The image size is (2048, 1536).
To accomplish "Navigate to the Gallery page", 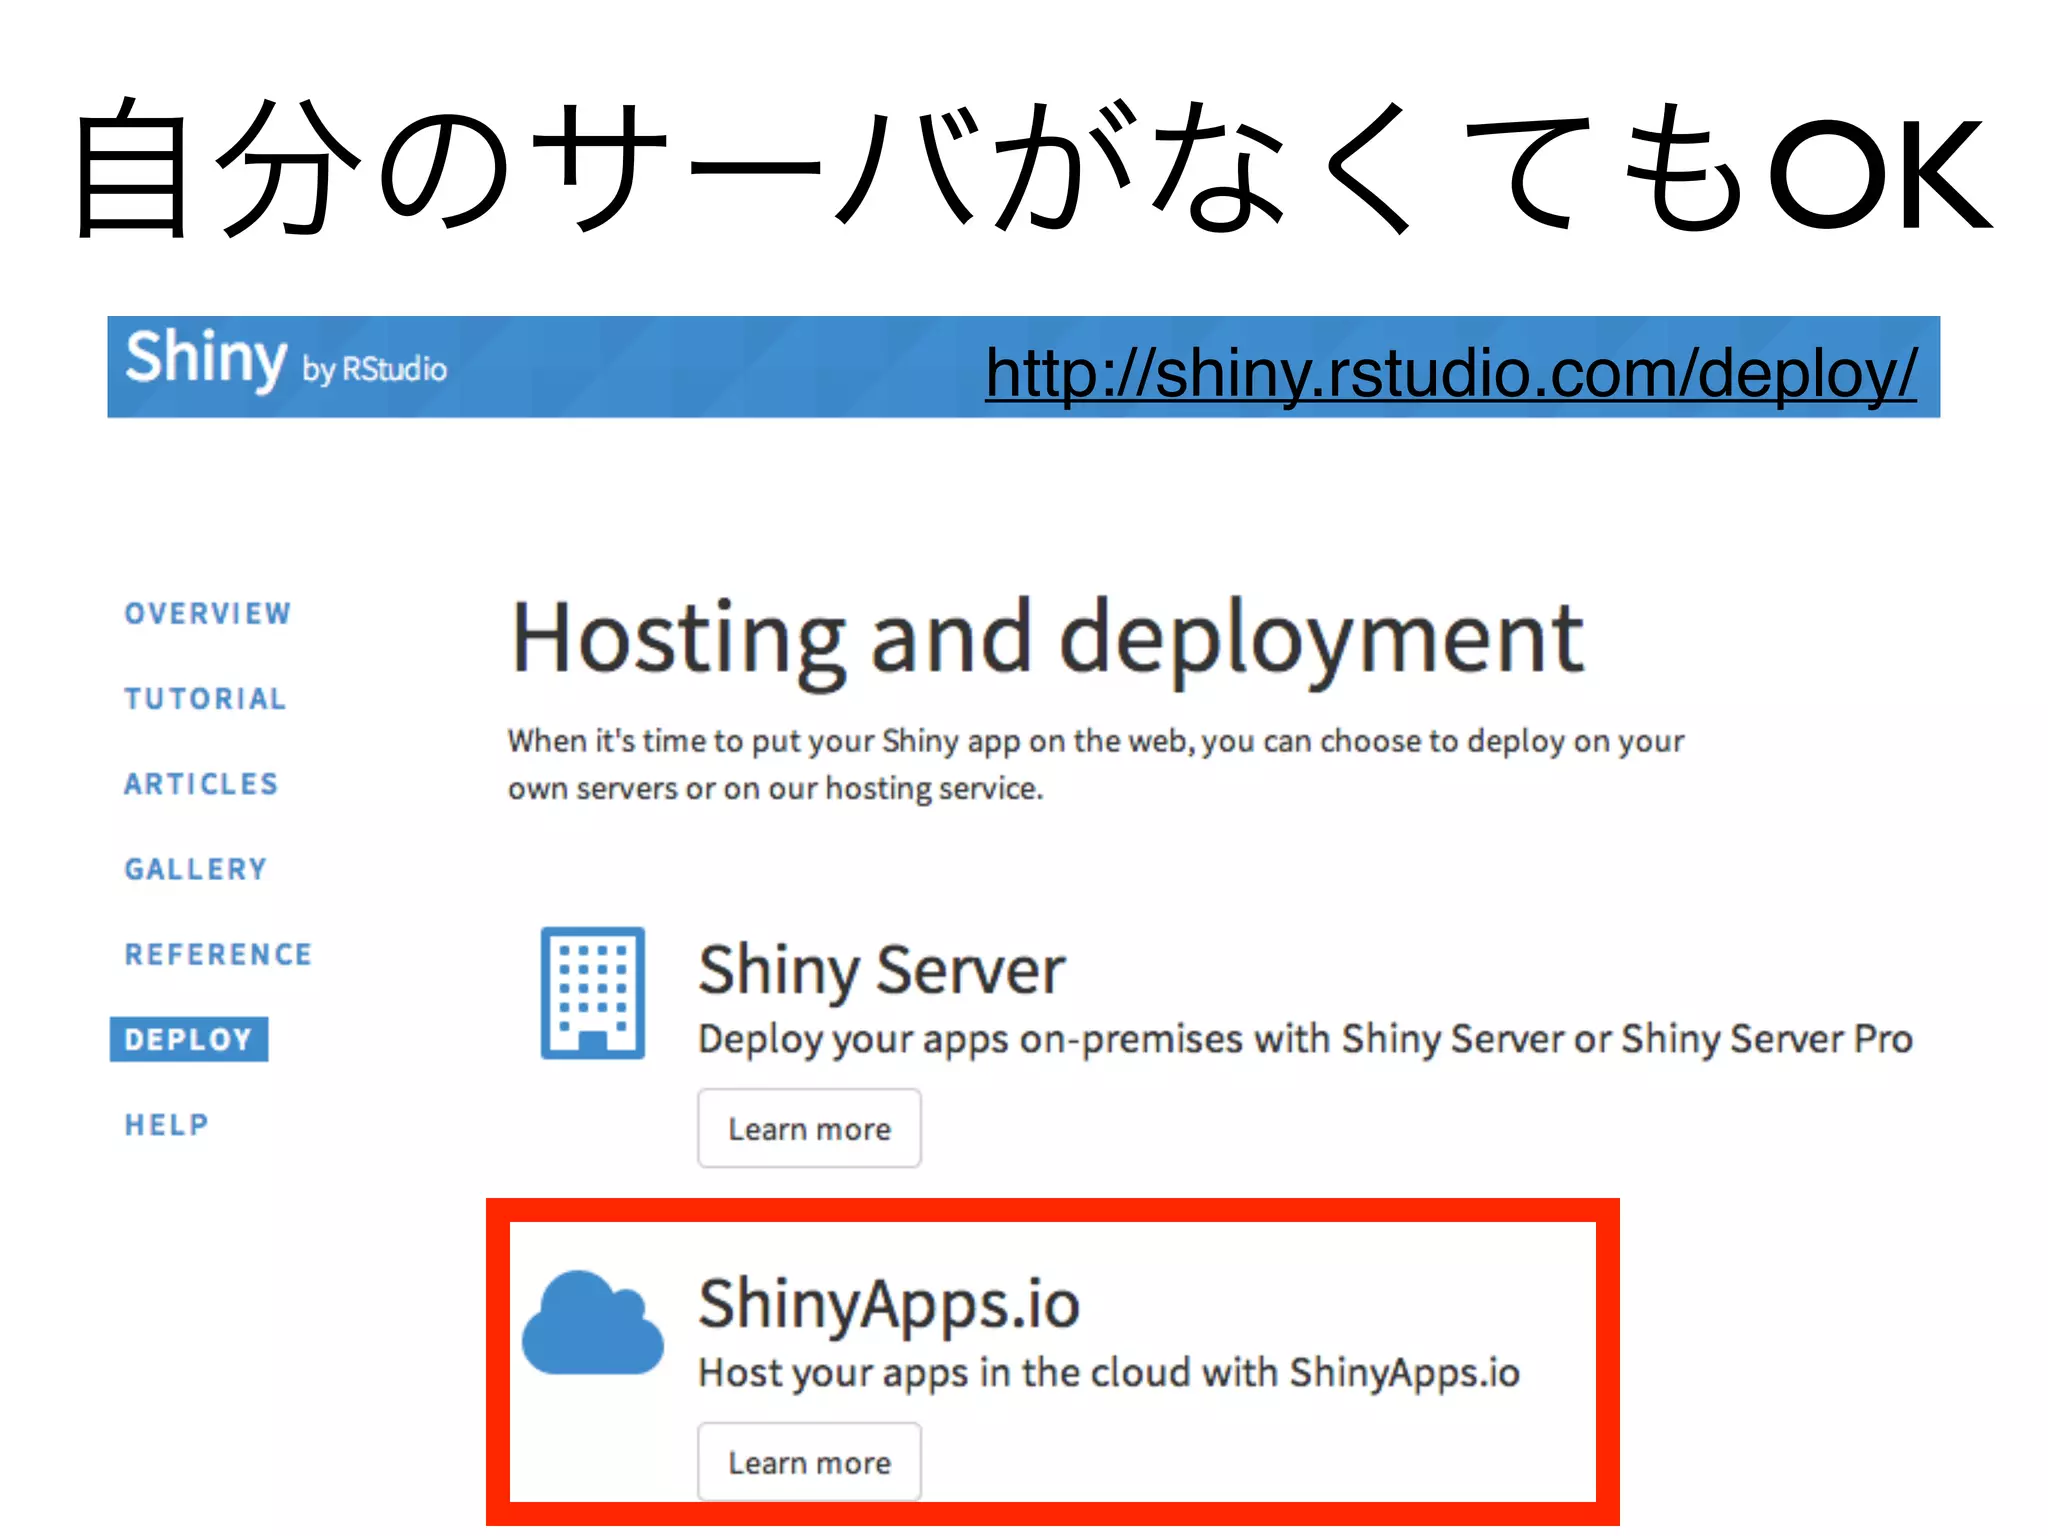I will pos(196,869).
